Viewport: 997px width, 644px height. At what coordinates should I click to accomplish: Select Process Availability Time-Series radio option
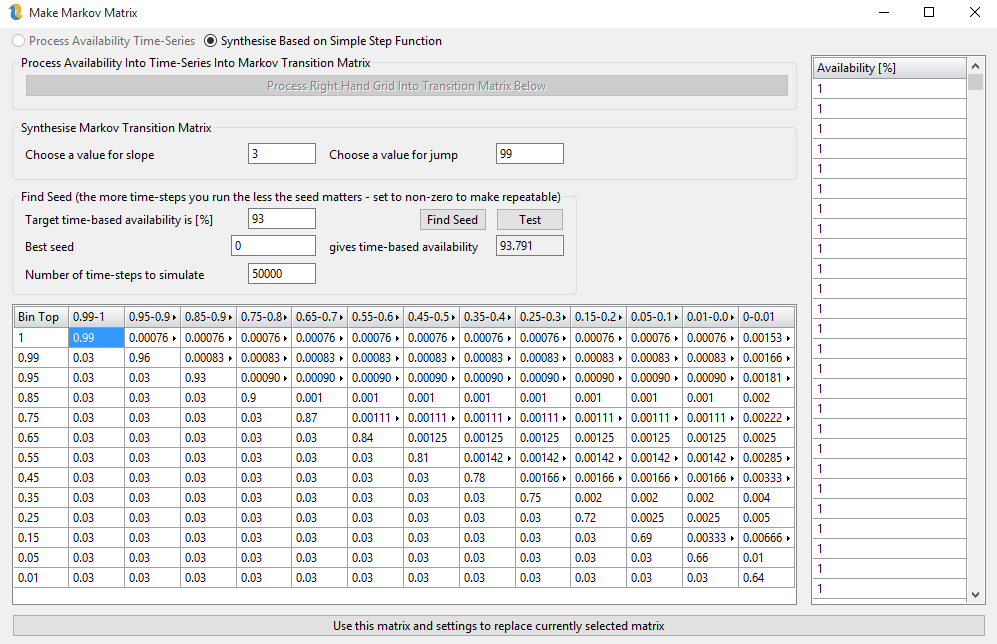coord(19,41)
